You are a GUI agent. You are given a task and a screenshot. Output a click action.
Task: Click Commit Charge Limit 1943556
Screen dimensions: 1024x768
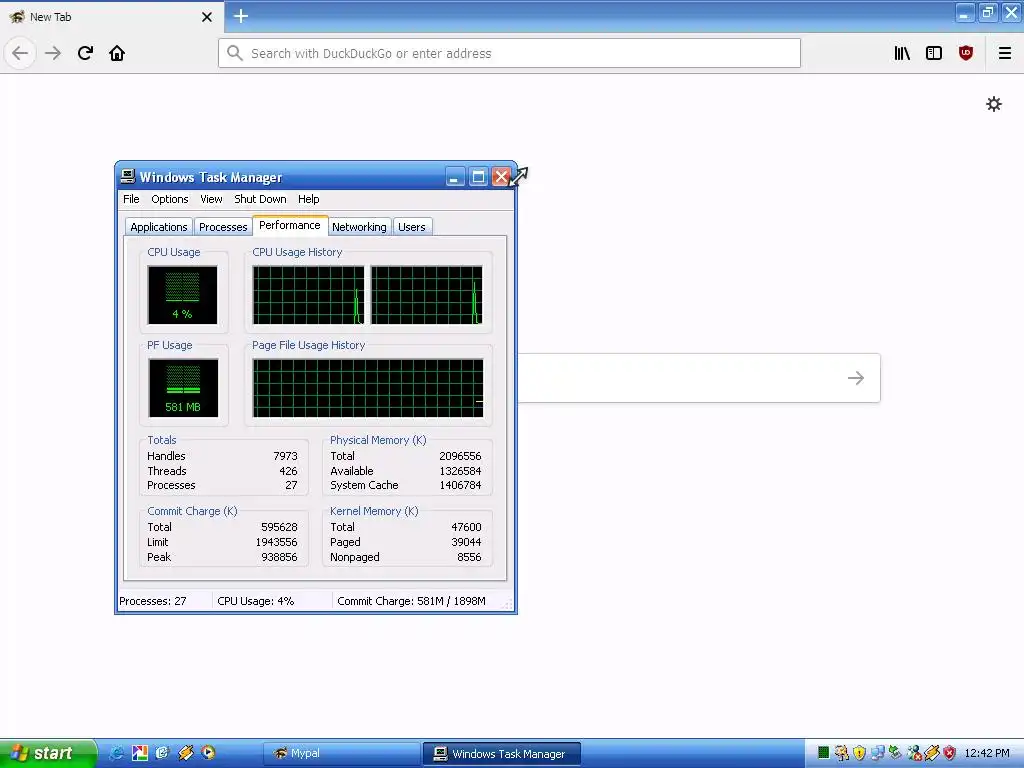click(x=276, y=542)
